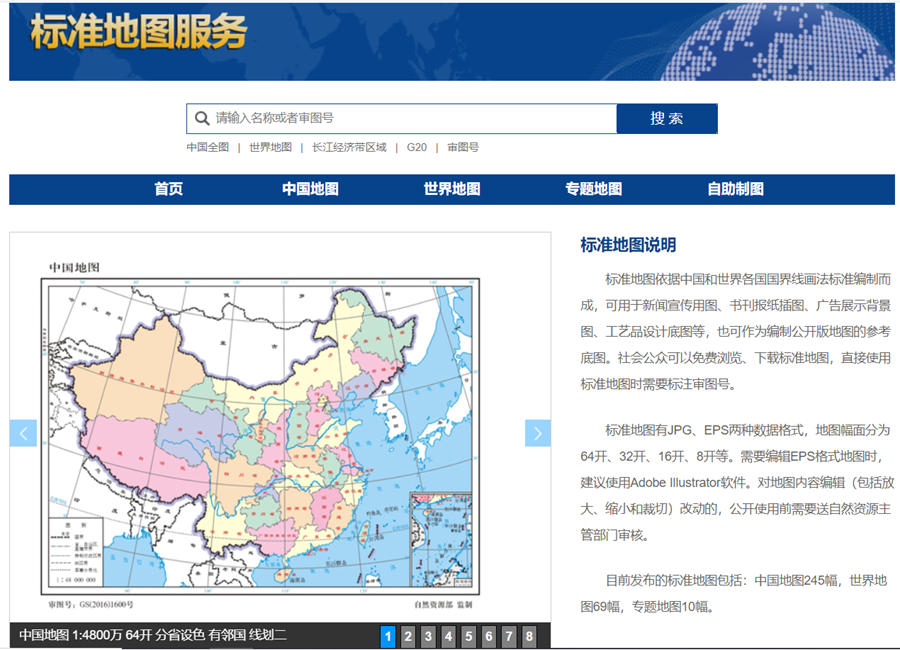Show carousel slide 8
This screenshot has height=650, width=900.
(x=529, y=636)
